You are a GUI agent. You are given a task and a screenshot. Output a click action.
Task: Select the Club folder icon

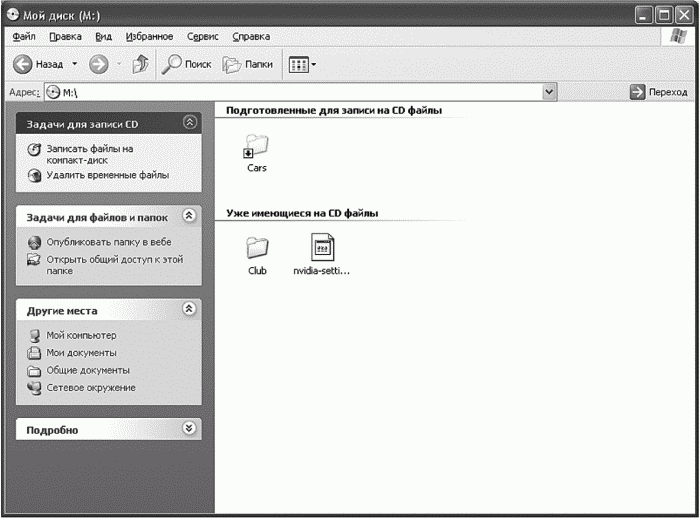click(x=257, y=247)
